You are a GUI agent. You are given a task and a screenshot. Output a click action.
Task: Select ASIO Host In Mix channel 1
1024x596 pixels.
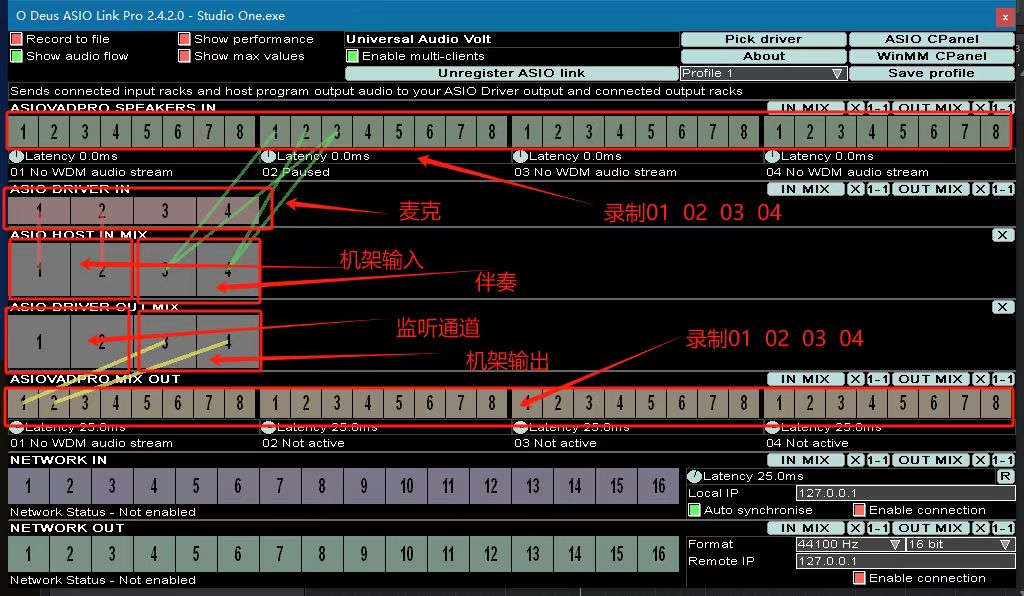click(x=39, y=269)
